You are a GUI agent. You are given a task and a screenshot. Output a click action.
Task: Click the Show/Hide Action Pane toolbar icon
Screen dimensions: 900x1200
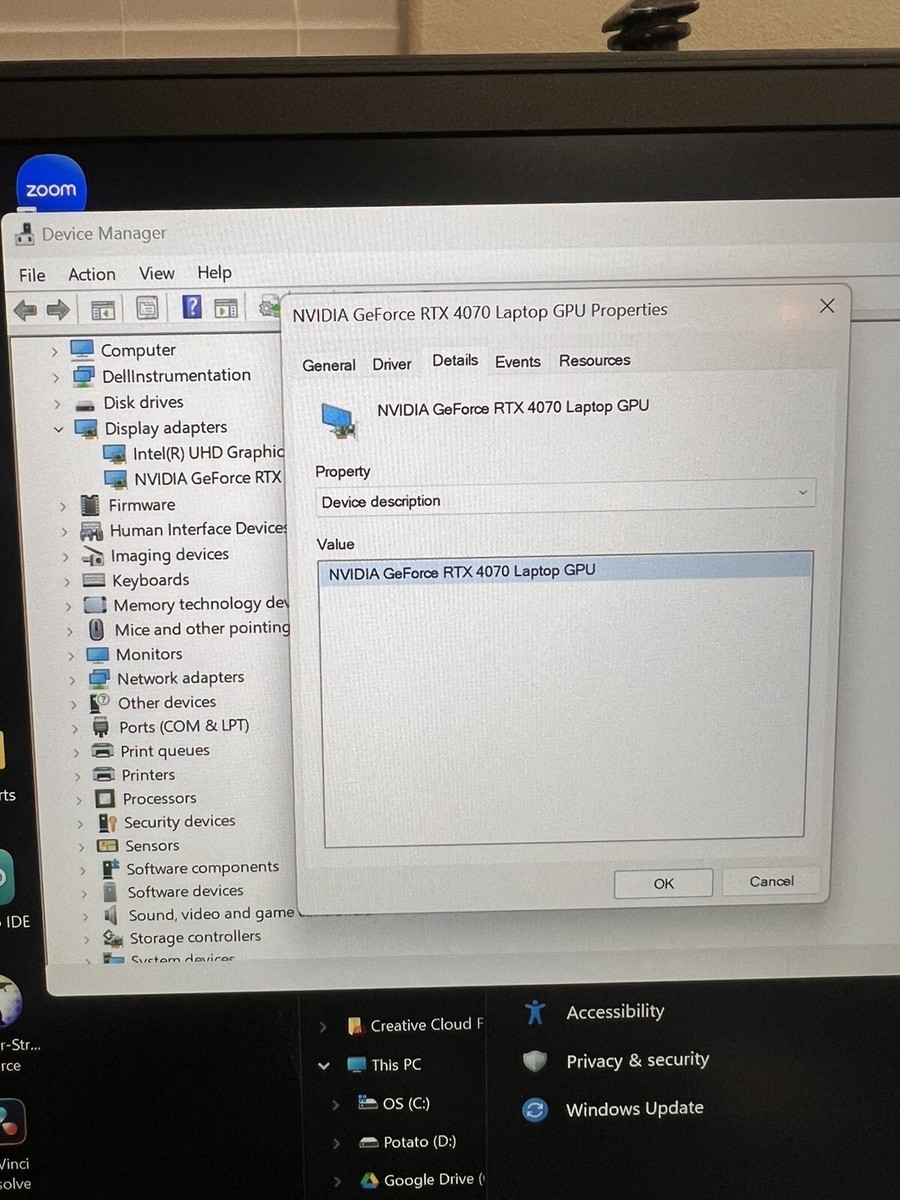(226, 307)
